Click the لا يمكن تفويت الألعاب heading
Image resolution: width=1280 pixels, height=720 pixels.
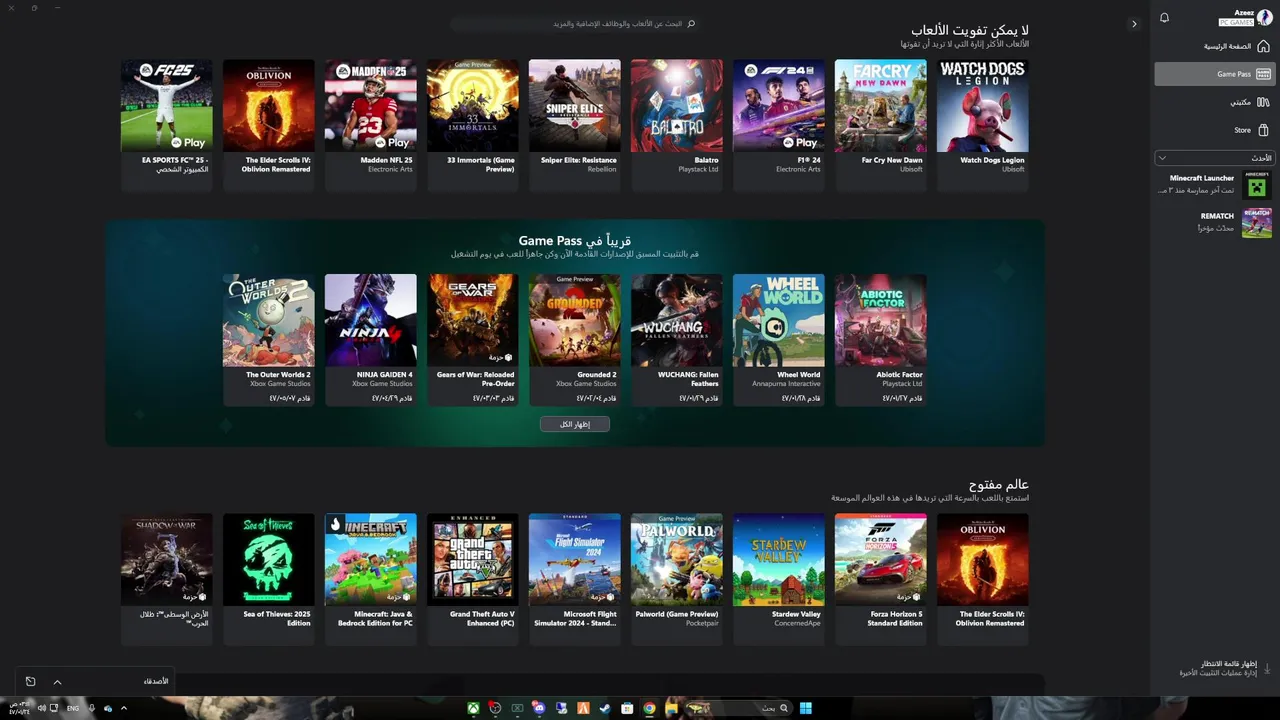[970, 30]
